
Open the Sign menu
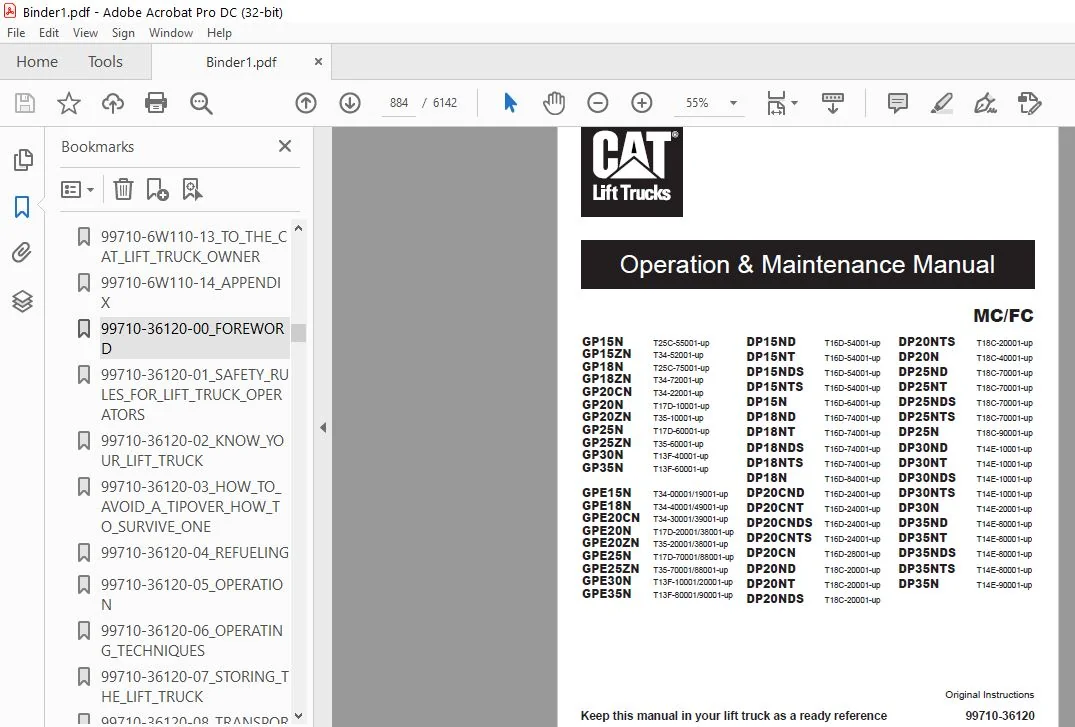(123, 33)
